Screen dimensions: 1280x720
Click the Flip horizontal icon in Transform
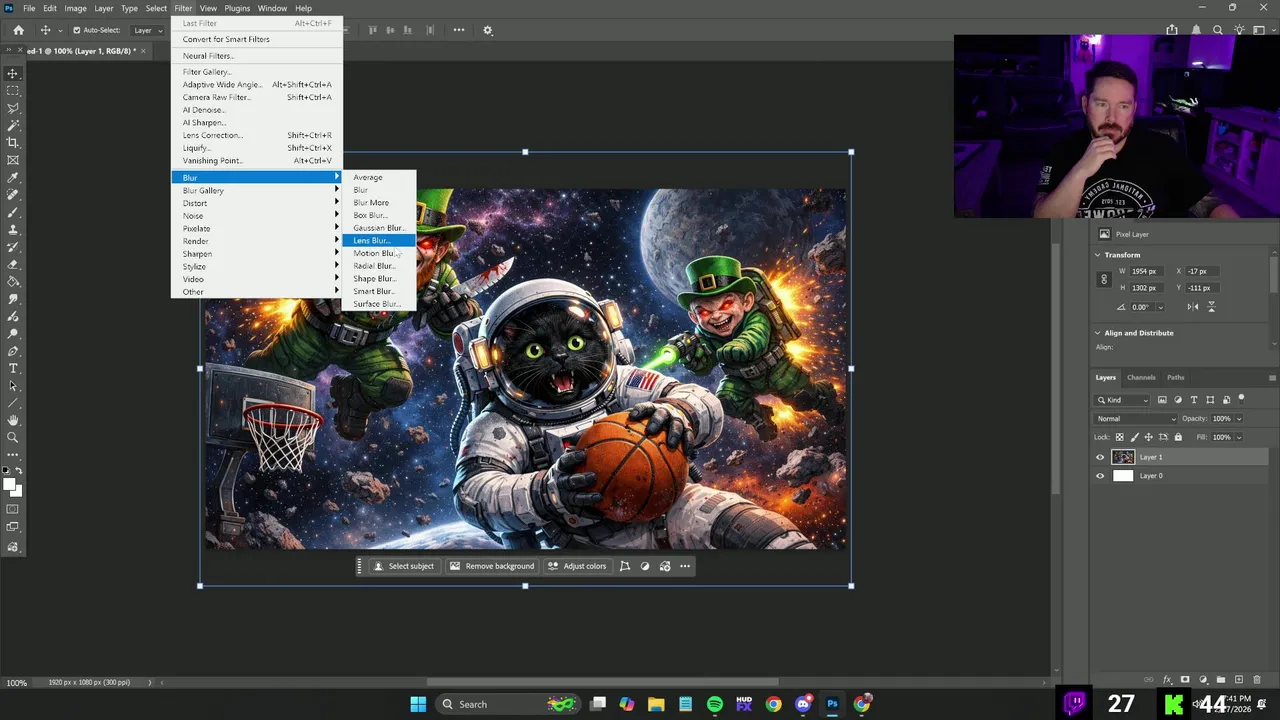tap(1192, 307)
